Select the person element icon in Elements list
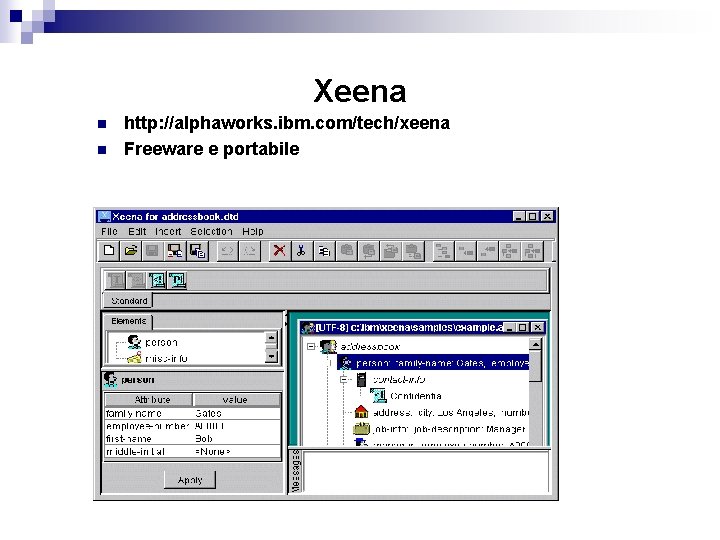 [x=134, y=342]
